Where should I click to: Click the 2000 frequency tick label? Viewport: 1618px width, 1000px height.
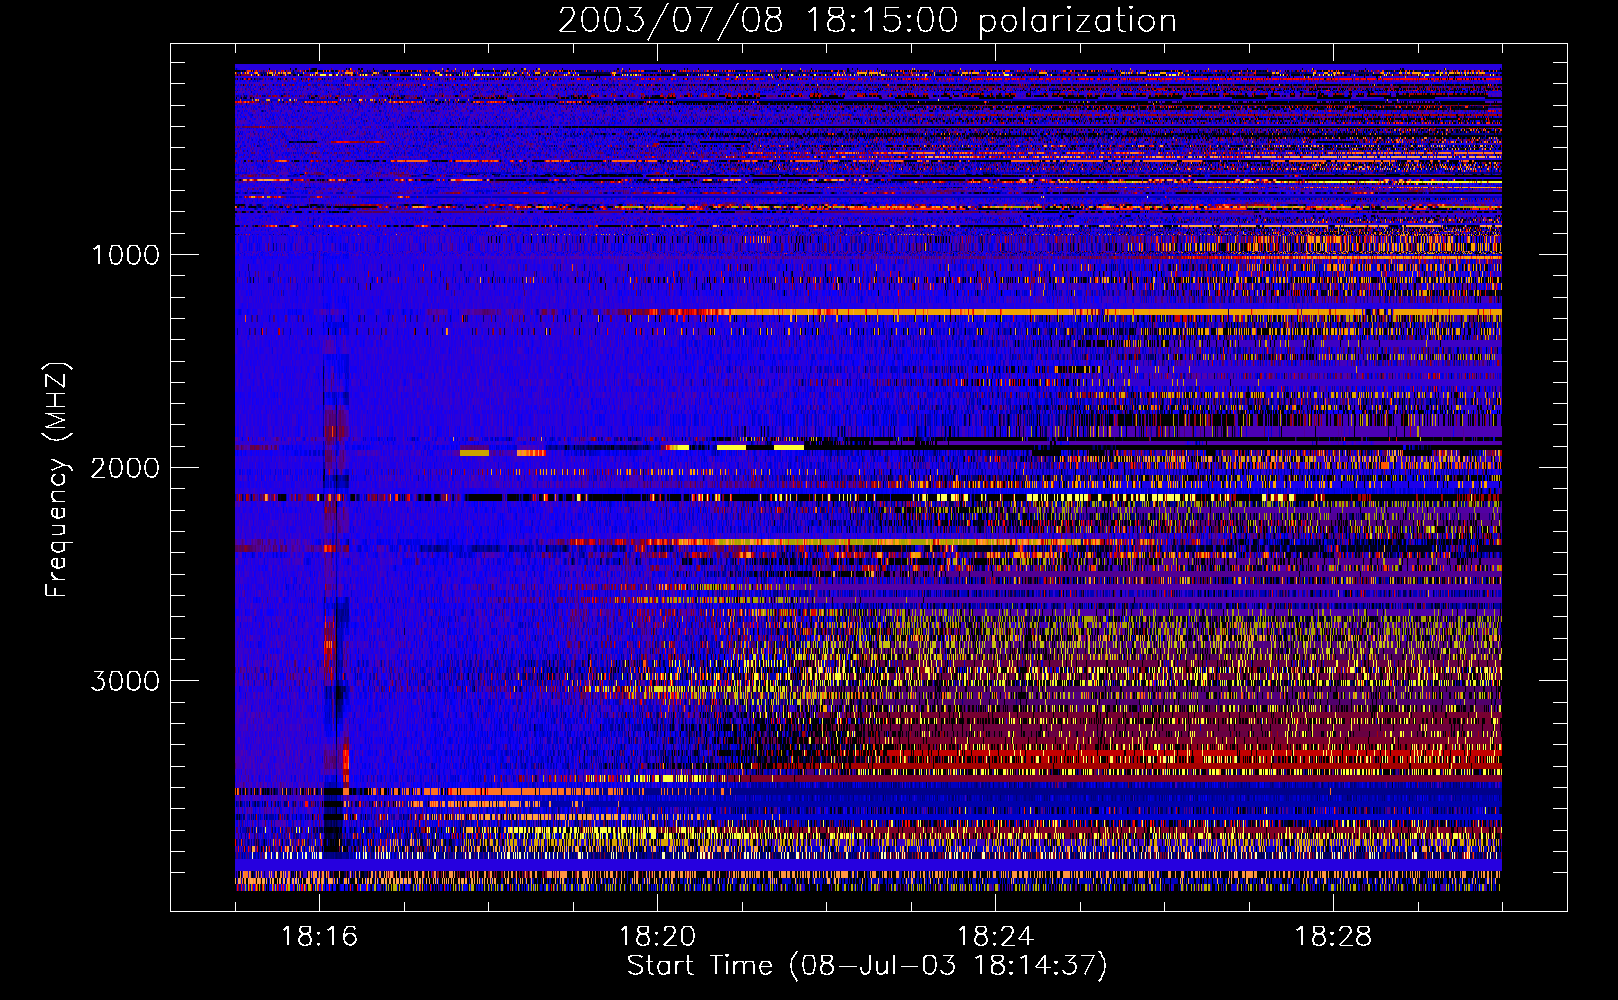126,468
